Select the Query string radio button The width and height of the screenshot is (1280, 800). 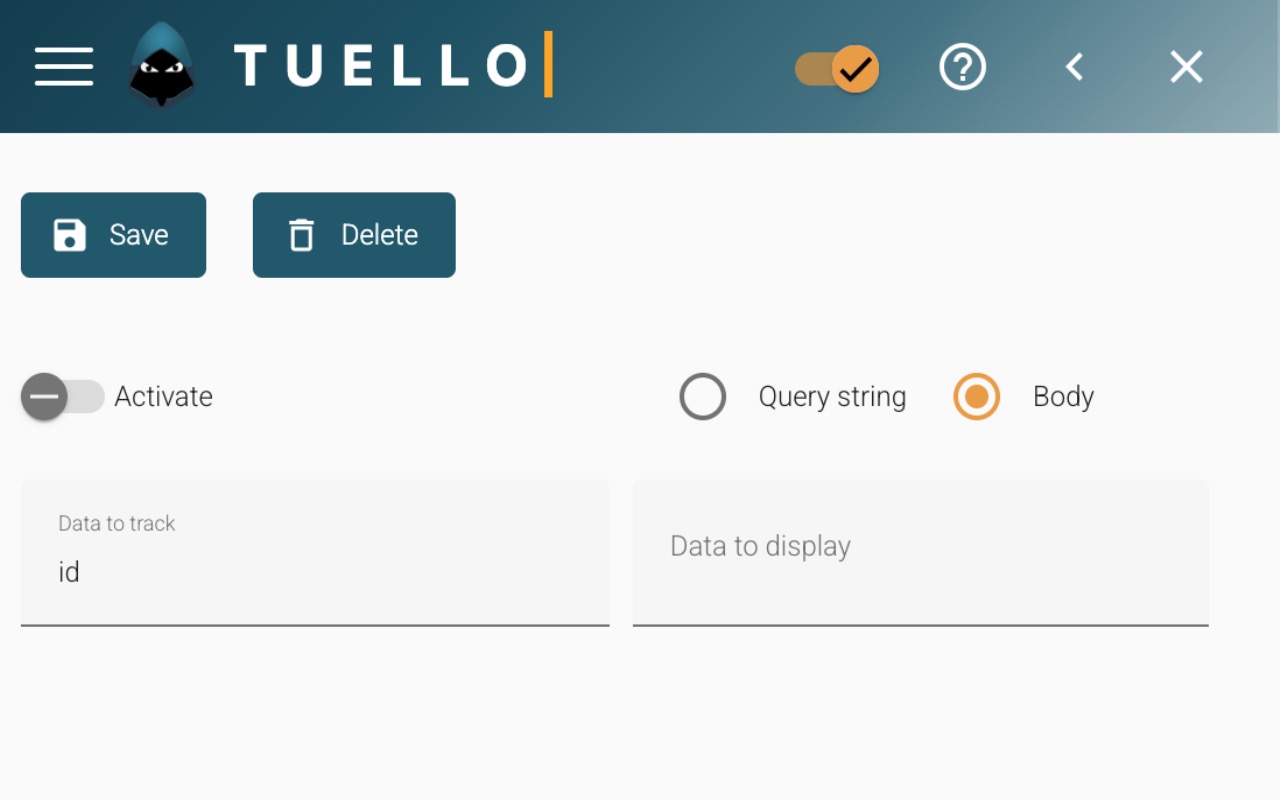pyautogui.click(x=702, y=397)
